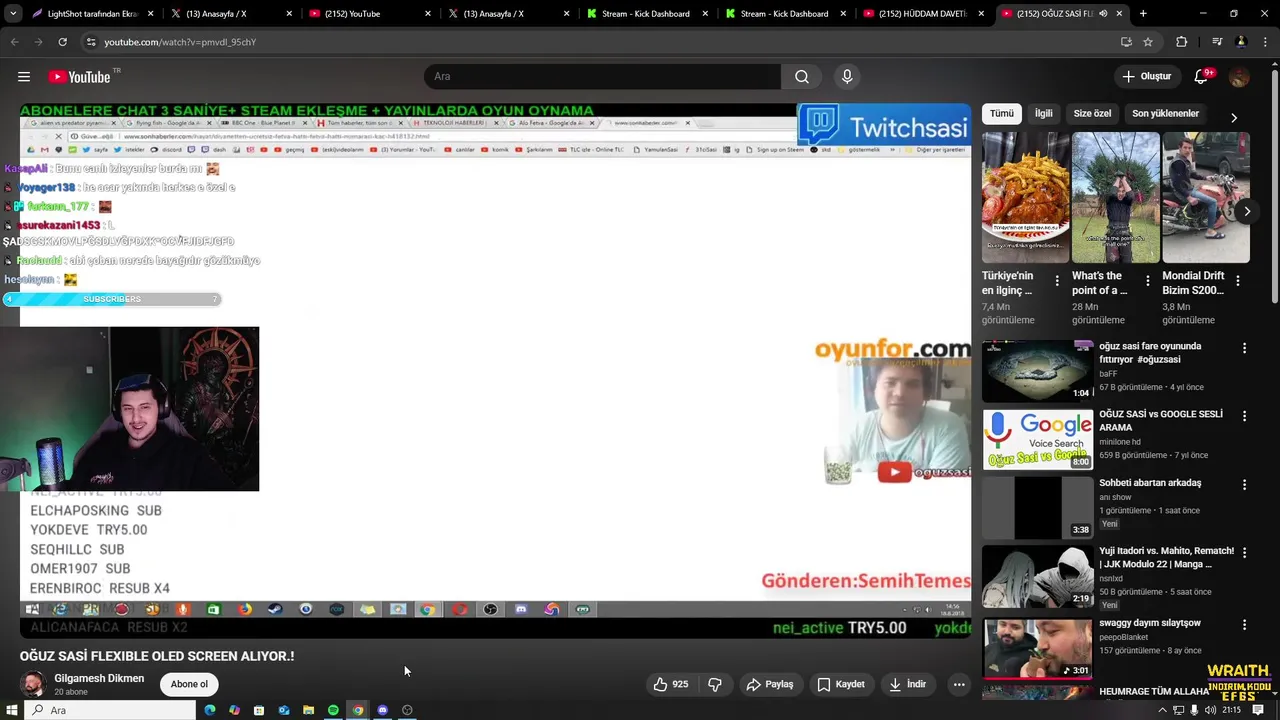Save the video with Kaydet

click(x=840, y=684)
